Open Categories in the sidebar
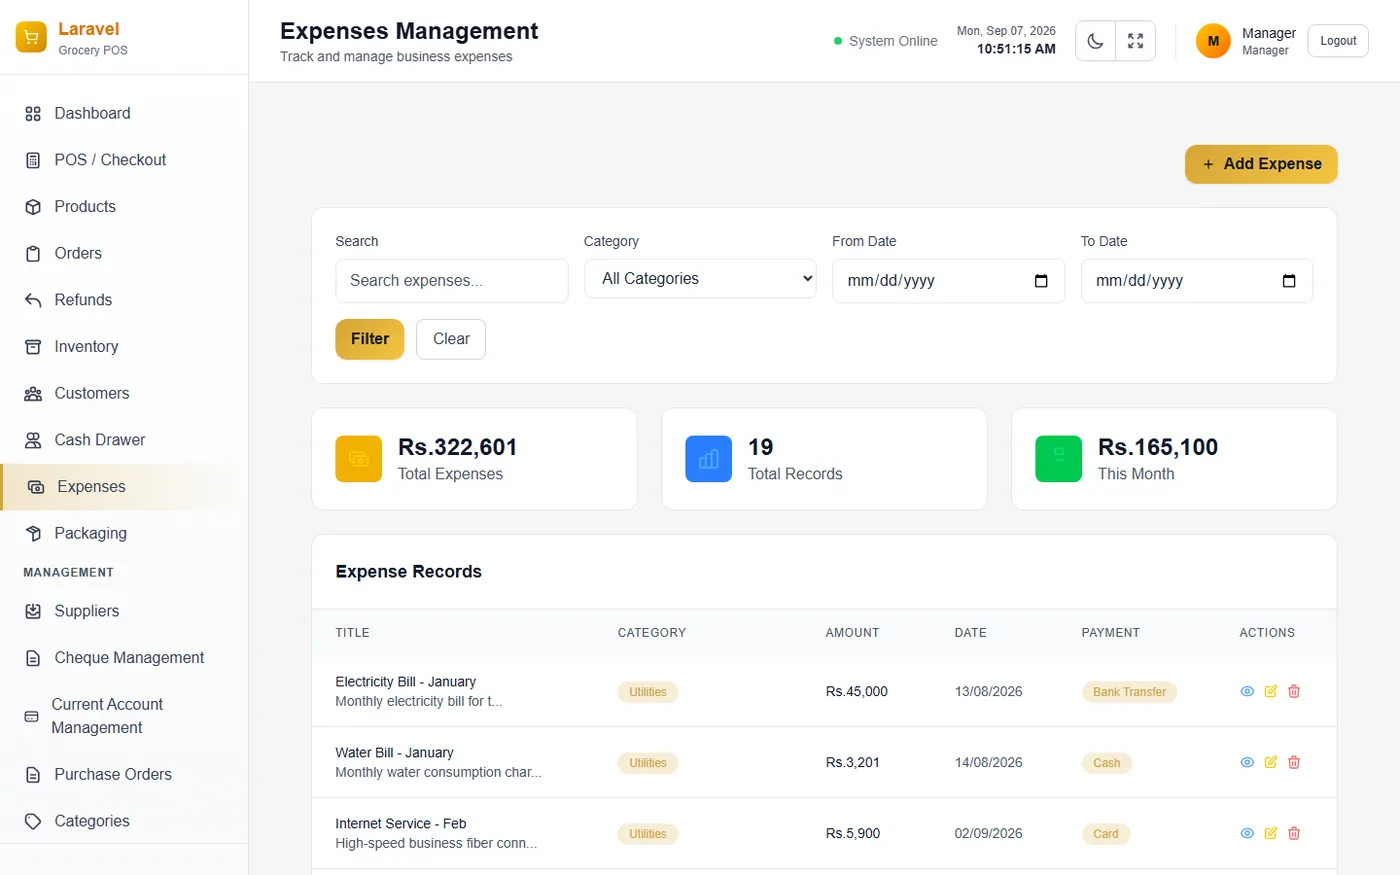Viewport: 1400px width, 875px height. pos(124,821)
